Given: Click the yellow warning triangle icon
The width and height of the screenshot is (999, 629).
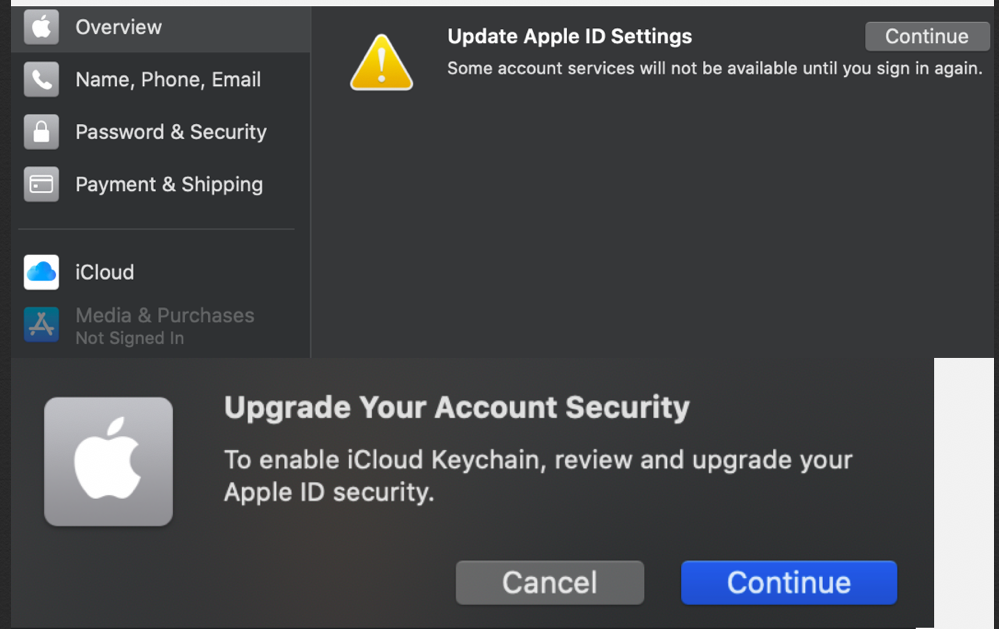Looking at the screenshot, I should point(381,63).
